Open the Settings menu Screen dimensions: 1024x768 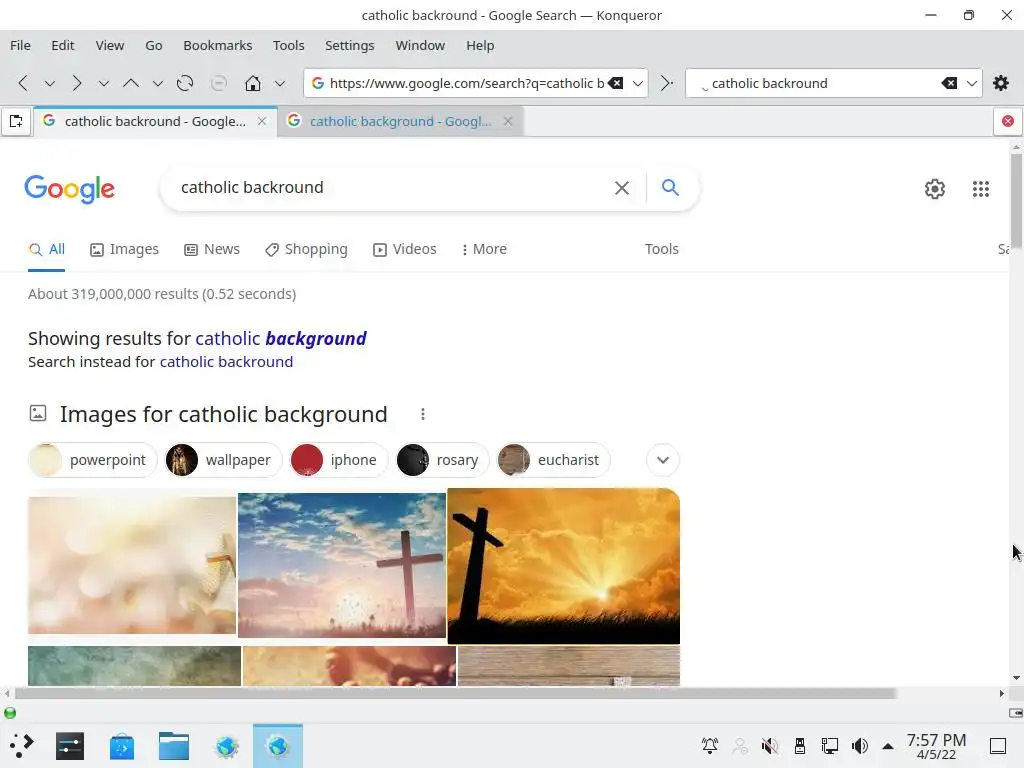tap(349, 46)
